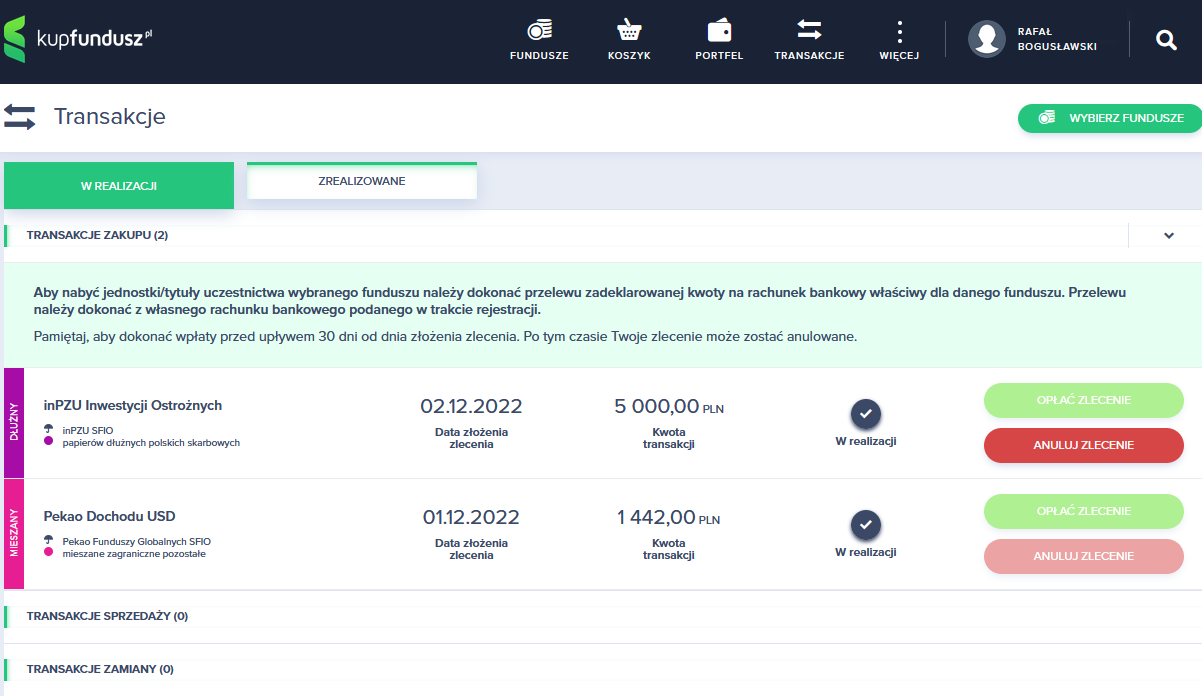Open Transakcje arrows icon in navbar
The width and height of the screenshot is (1202, 696).
tap(809, 30)
